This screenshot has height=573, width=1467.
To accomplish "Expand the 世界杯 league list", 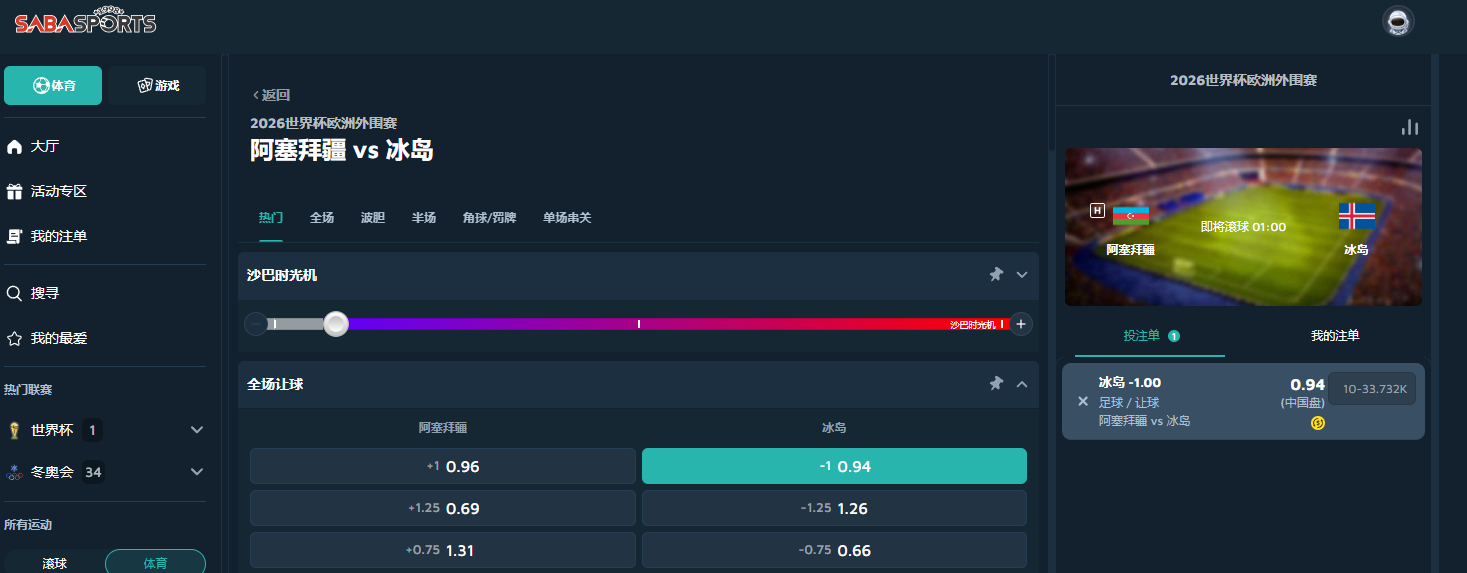I will 197,430.
